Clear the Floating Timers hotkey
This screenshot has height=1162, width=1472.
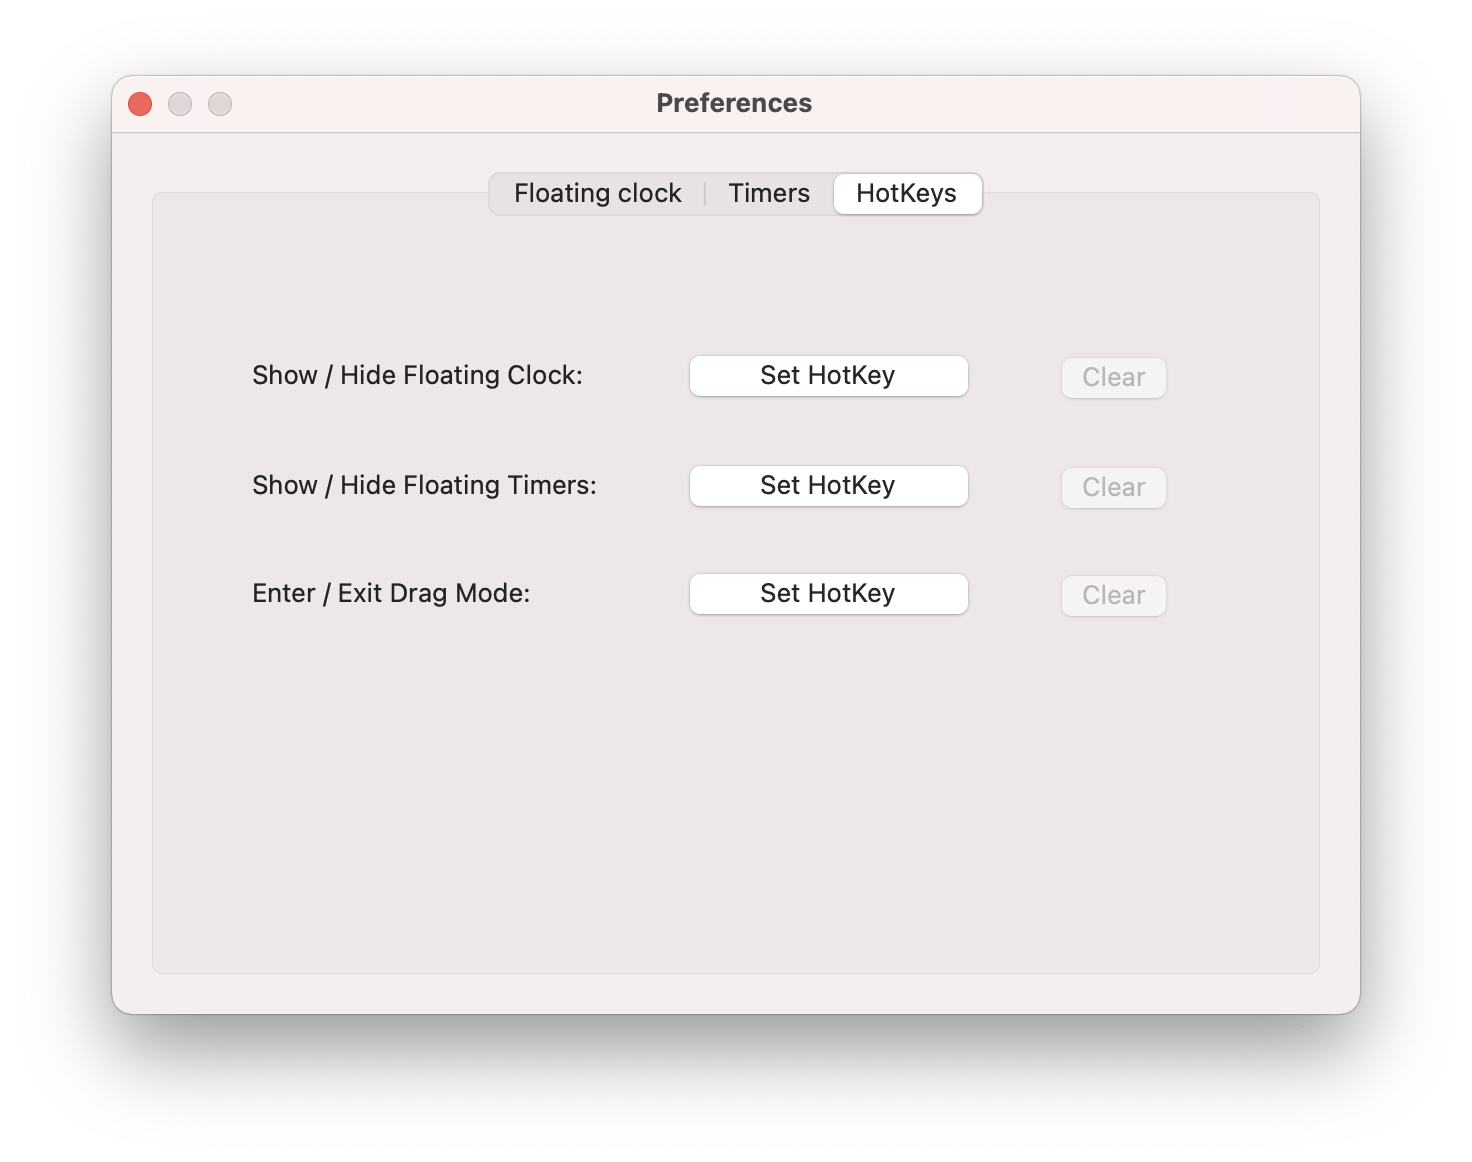[x=1113, y=488]
